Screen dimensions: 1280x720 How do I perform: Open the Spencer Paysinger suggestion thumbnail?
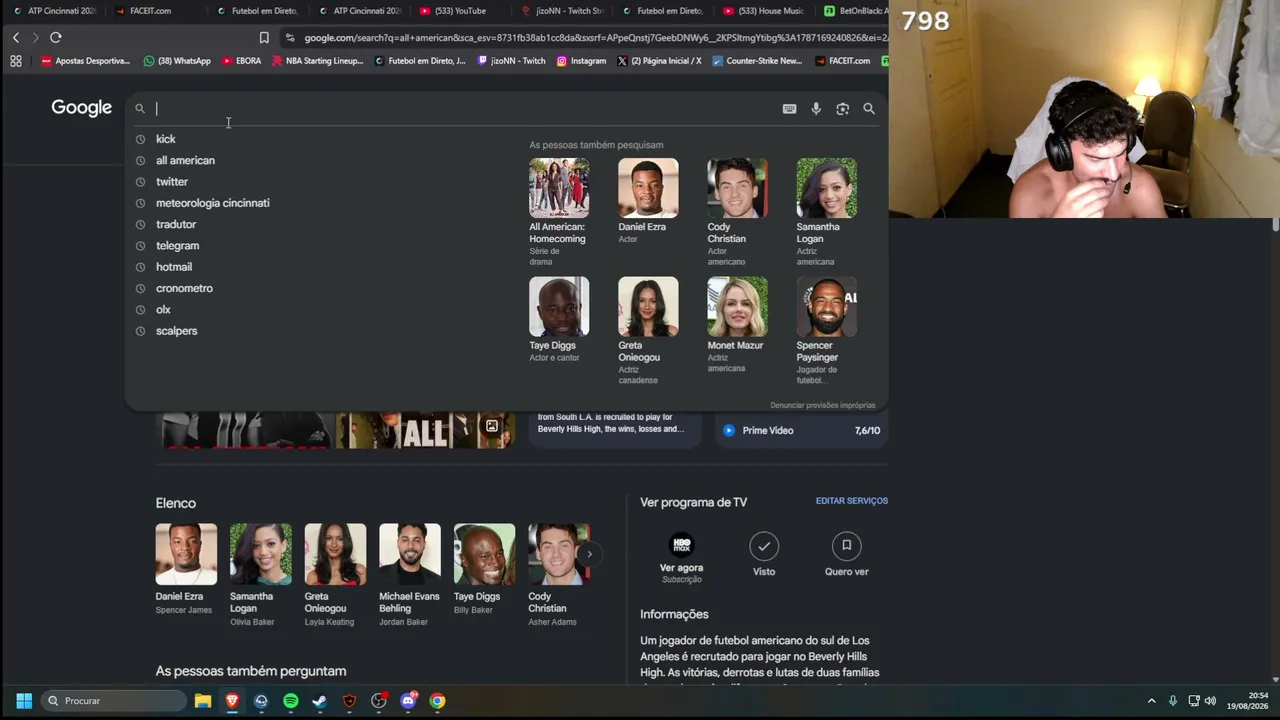826,306
